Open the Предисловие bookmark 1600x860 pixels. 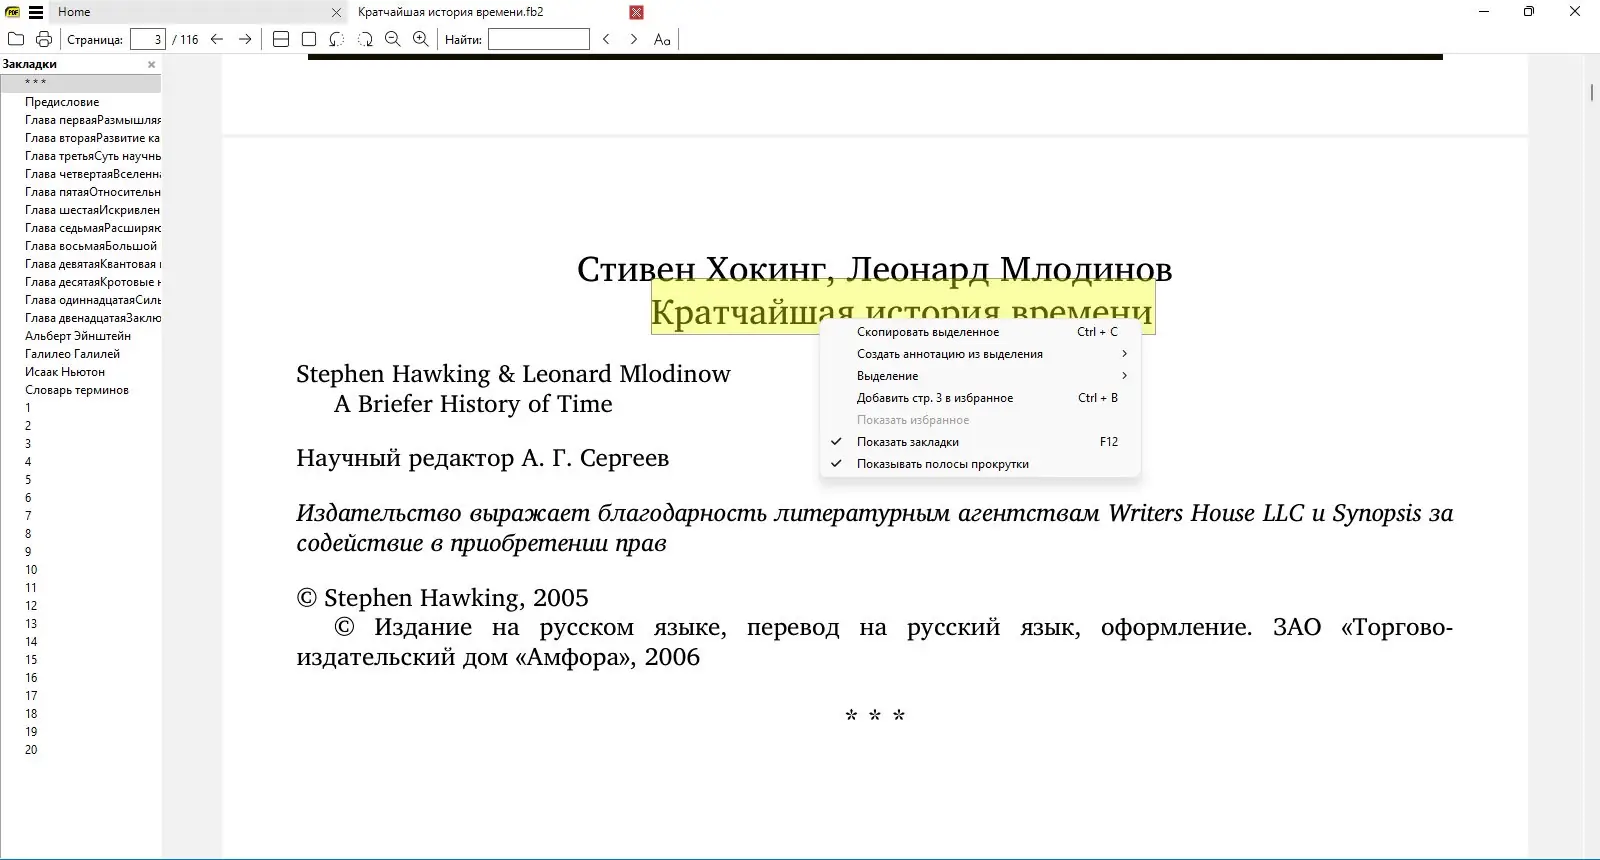(62, 102)
